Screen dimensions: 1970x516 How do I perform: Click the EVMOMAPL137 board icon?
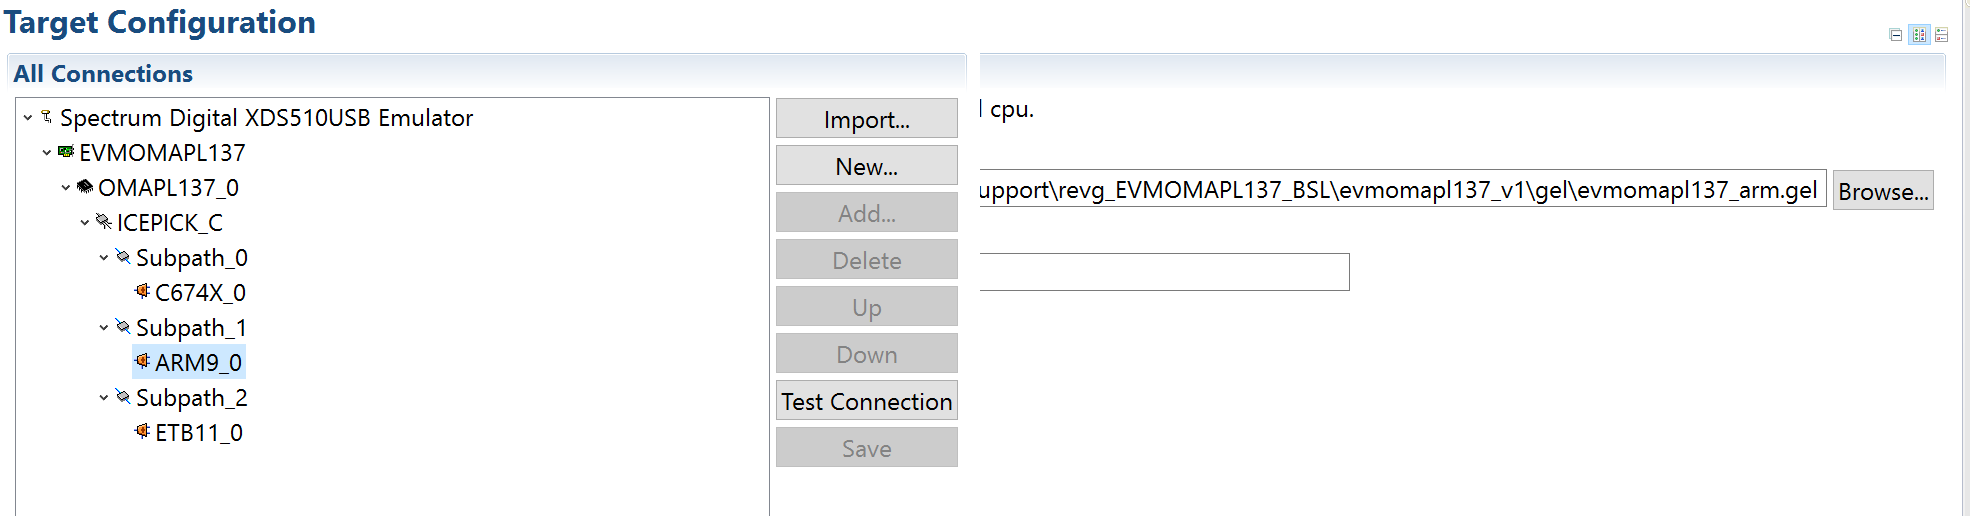pyautogui.click(x=66, y=152)
